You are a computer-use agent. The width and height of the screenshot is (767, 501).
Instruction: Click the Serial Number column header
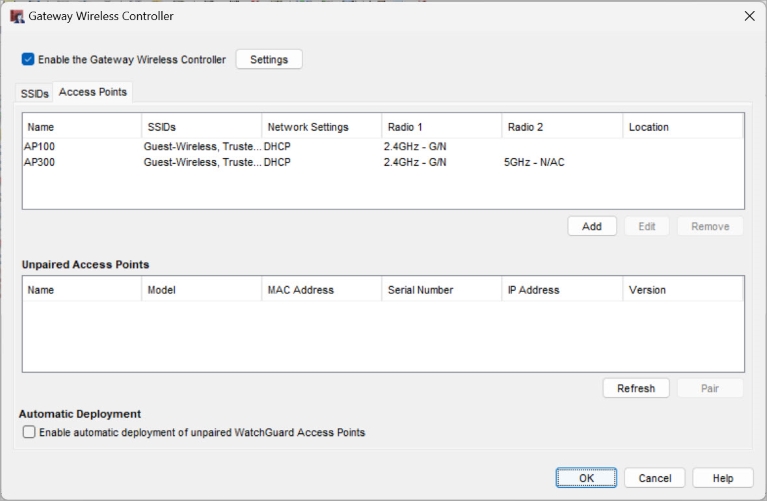[x=442, y=290]
